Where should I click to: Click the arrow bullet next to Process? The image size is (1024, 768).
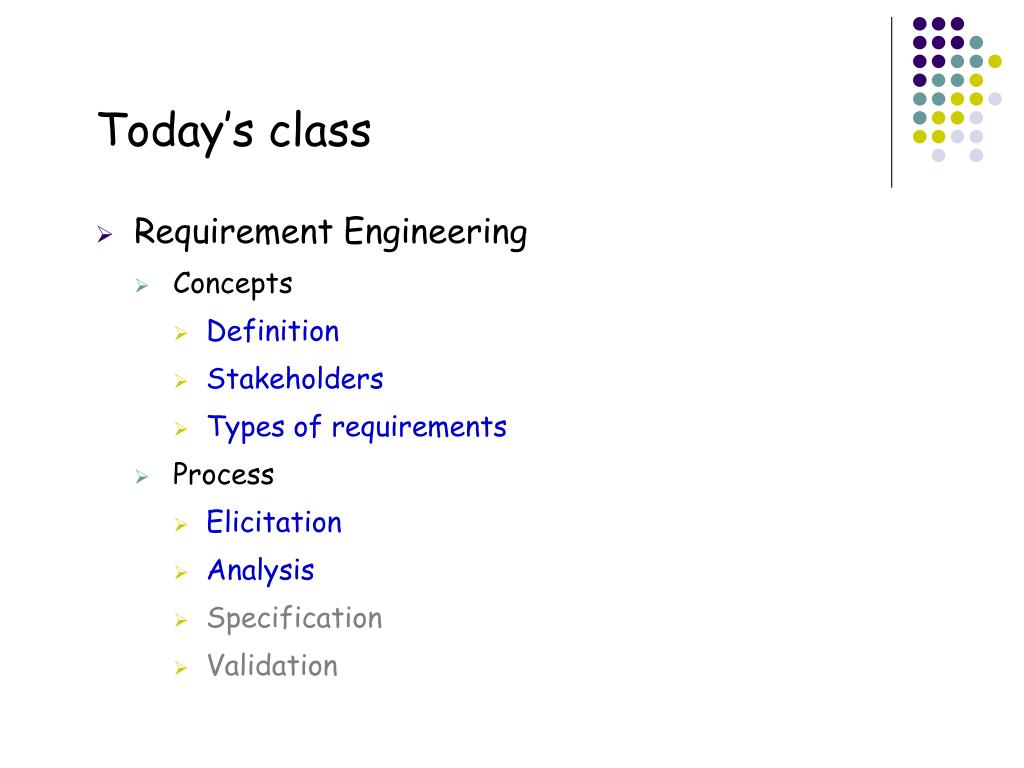coord(142,477)
